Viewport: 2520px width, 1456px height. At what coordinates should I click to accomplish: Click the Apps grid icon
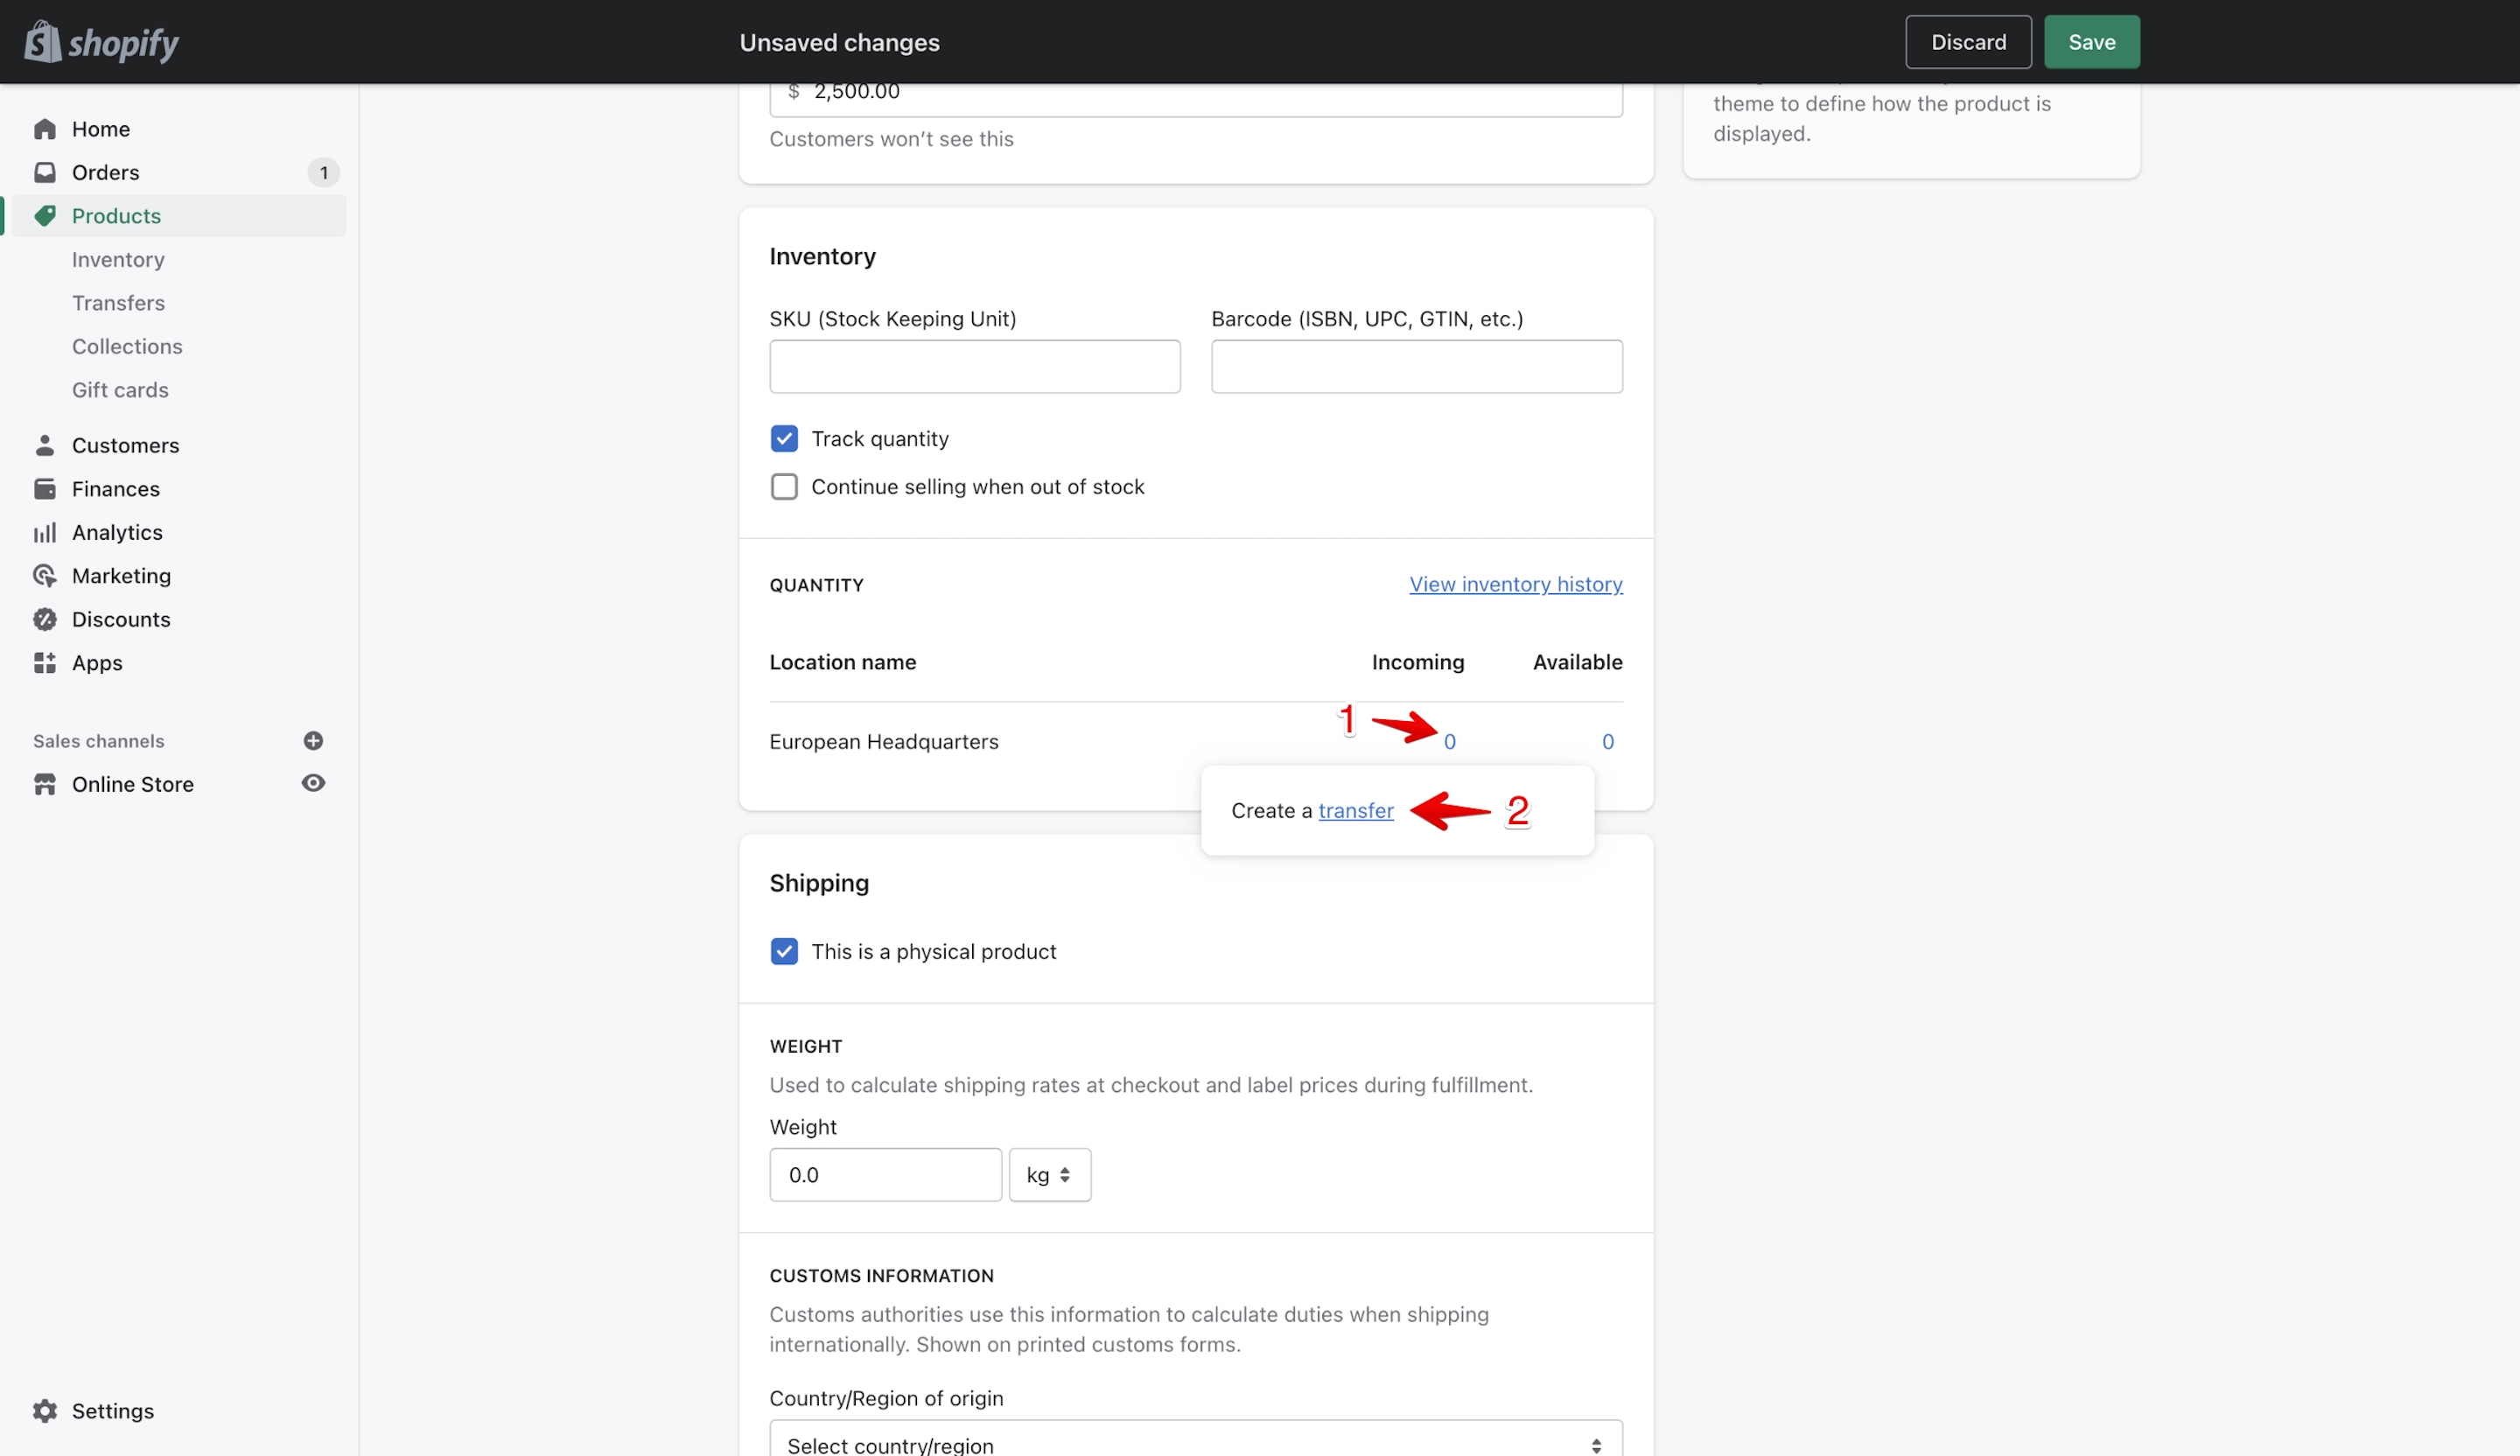point(44,663)
